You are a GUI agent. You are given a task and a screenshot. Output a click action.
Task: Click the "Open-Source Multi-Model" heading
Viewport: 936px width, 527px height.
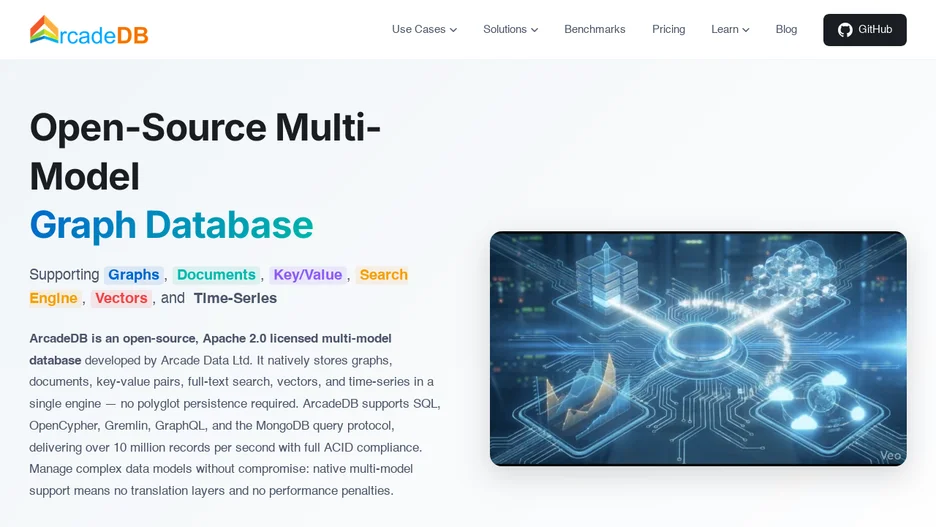coord(205,152)
